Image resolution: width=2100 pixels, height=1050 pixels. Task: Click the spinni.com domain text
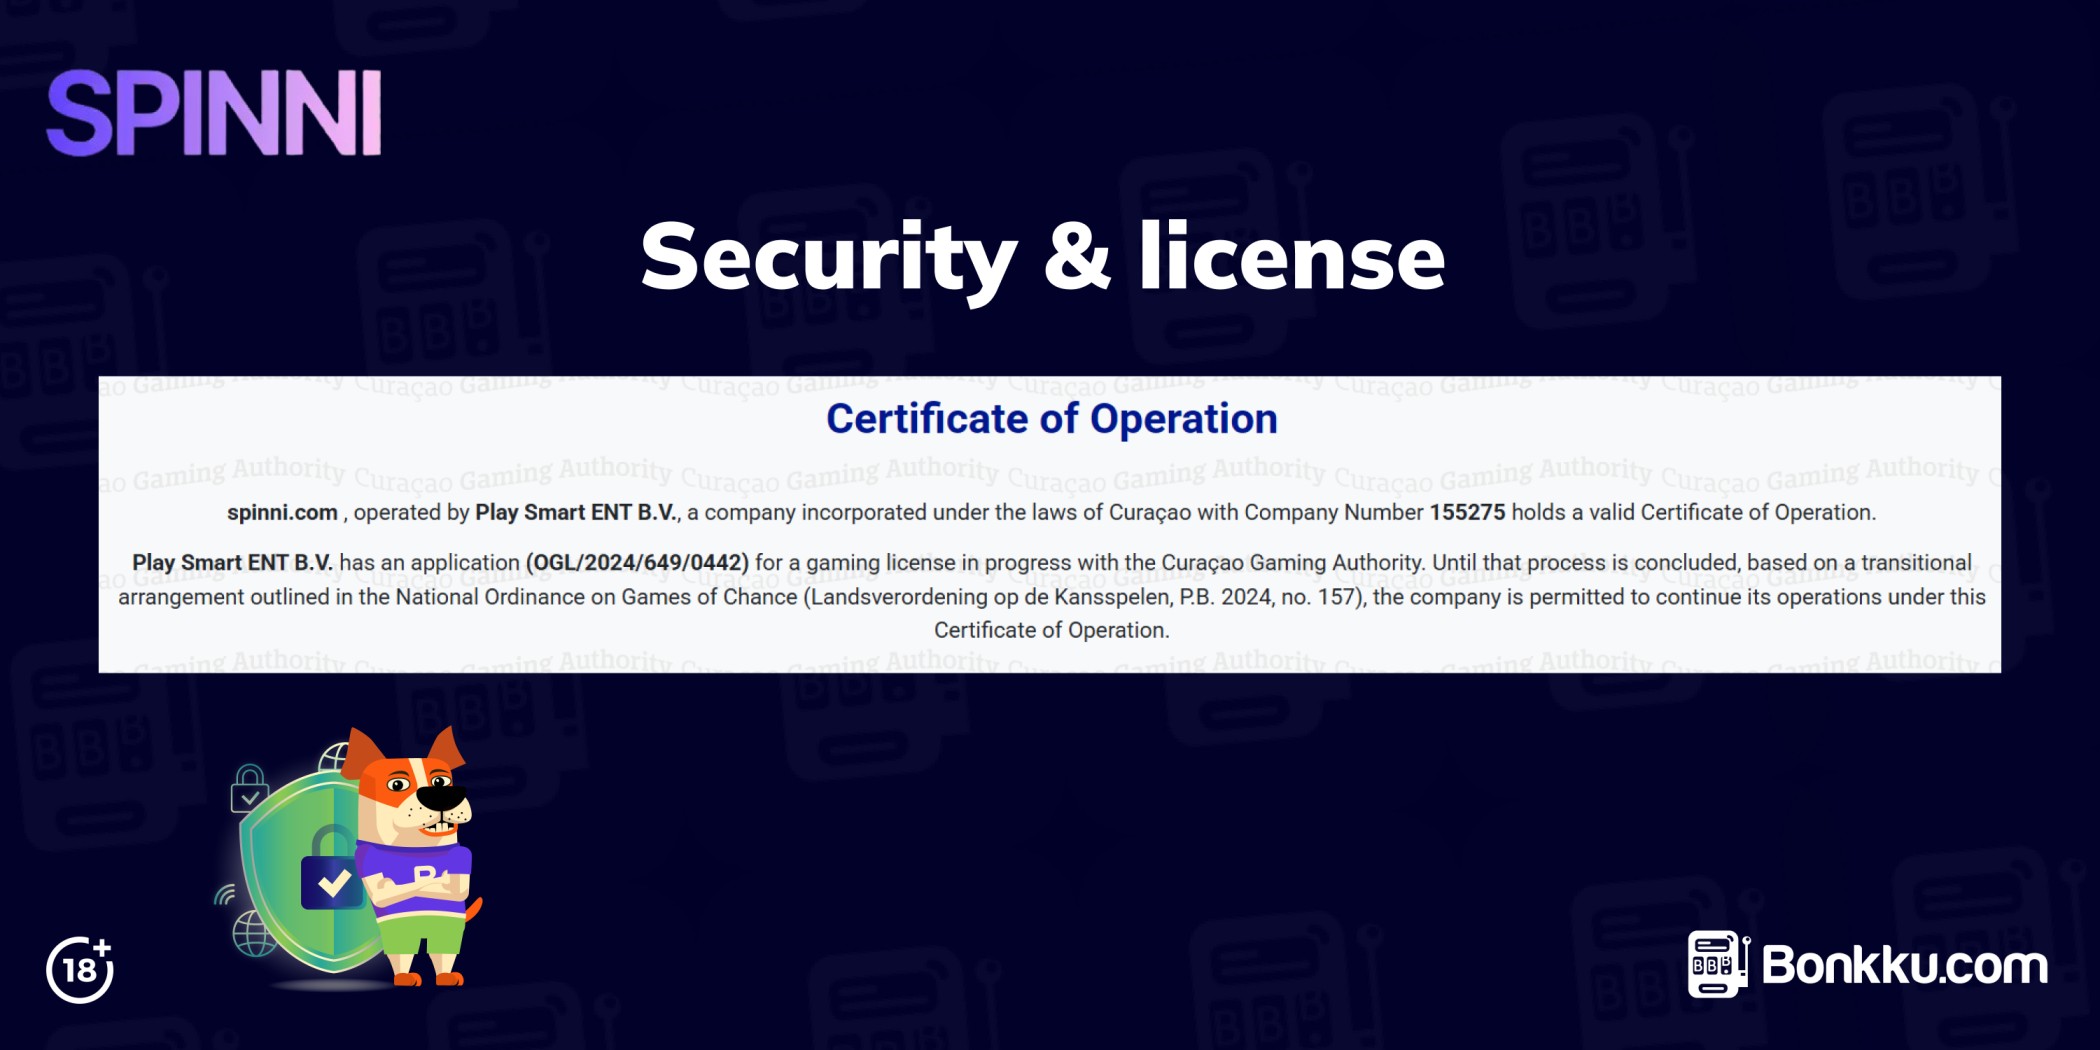click(x=282, y=512)
